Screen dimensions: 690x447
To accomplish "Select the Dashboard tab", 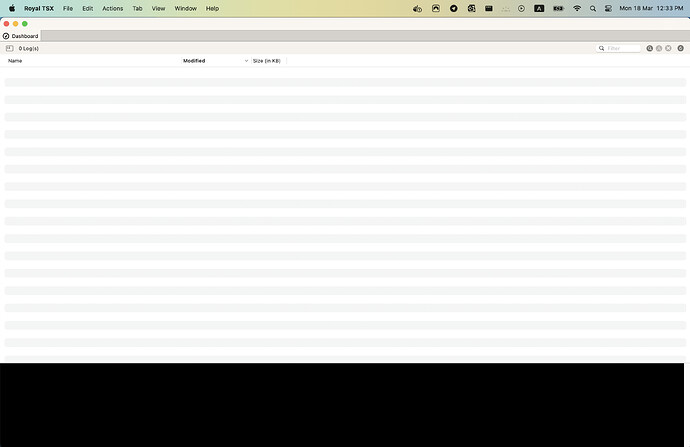I will coord(24,36).
